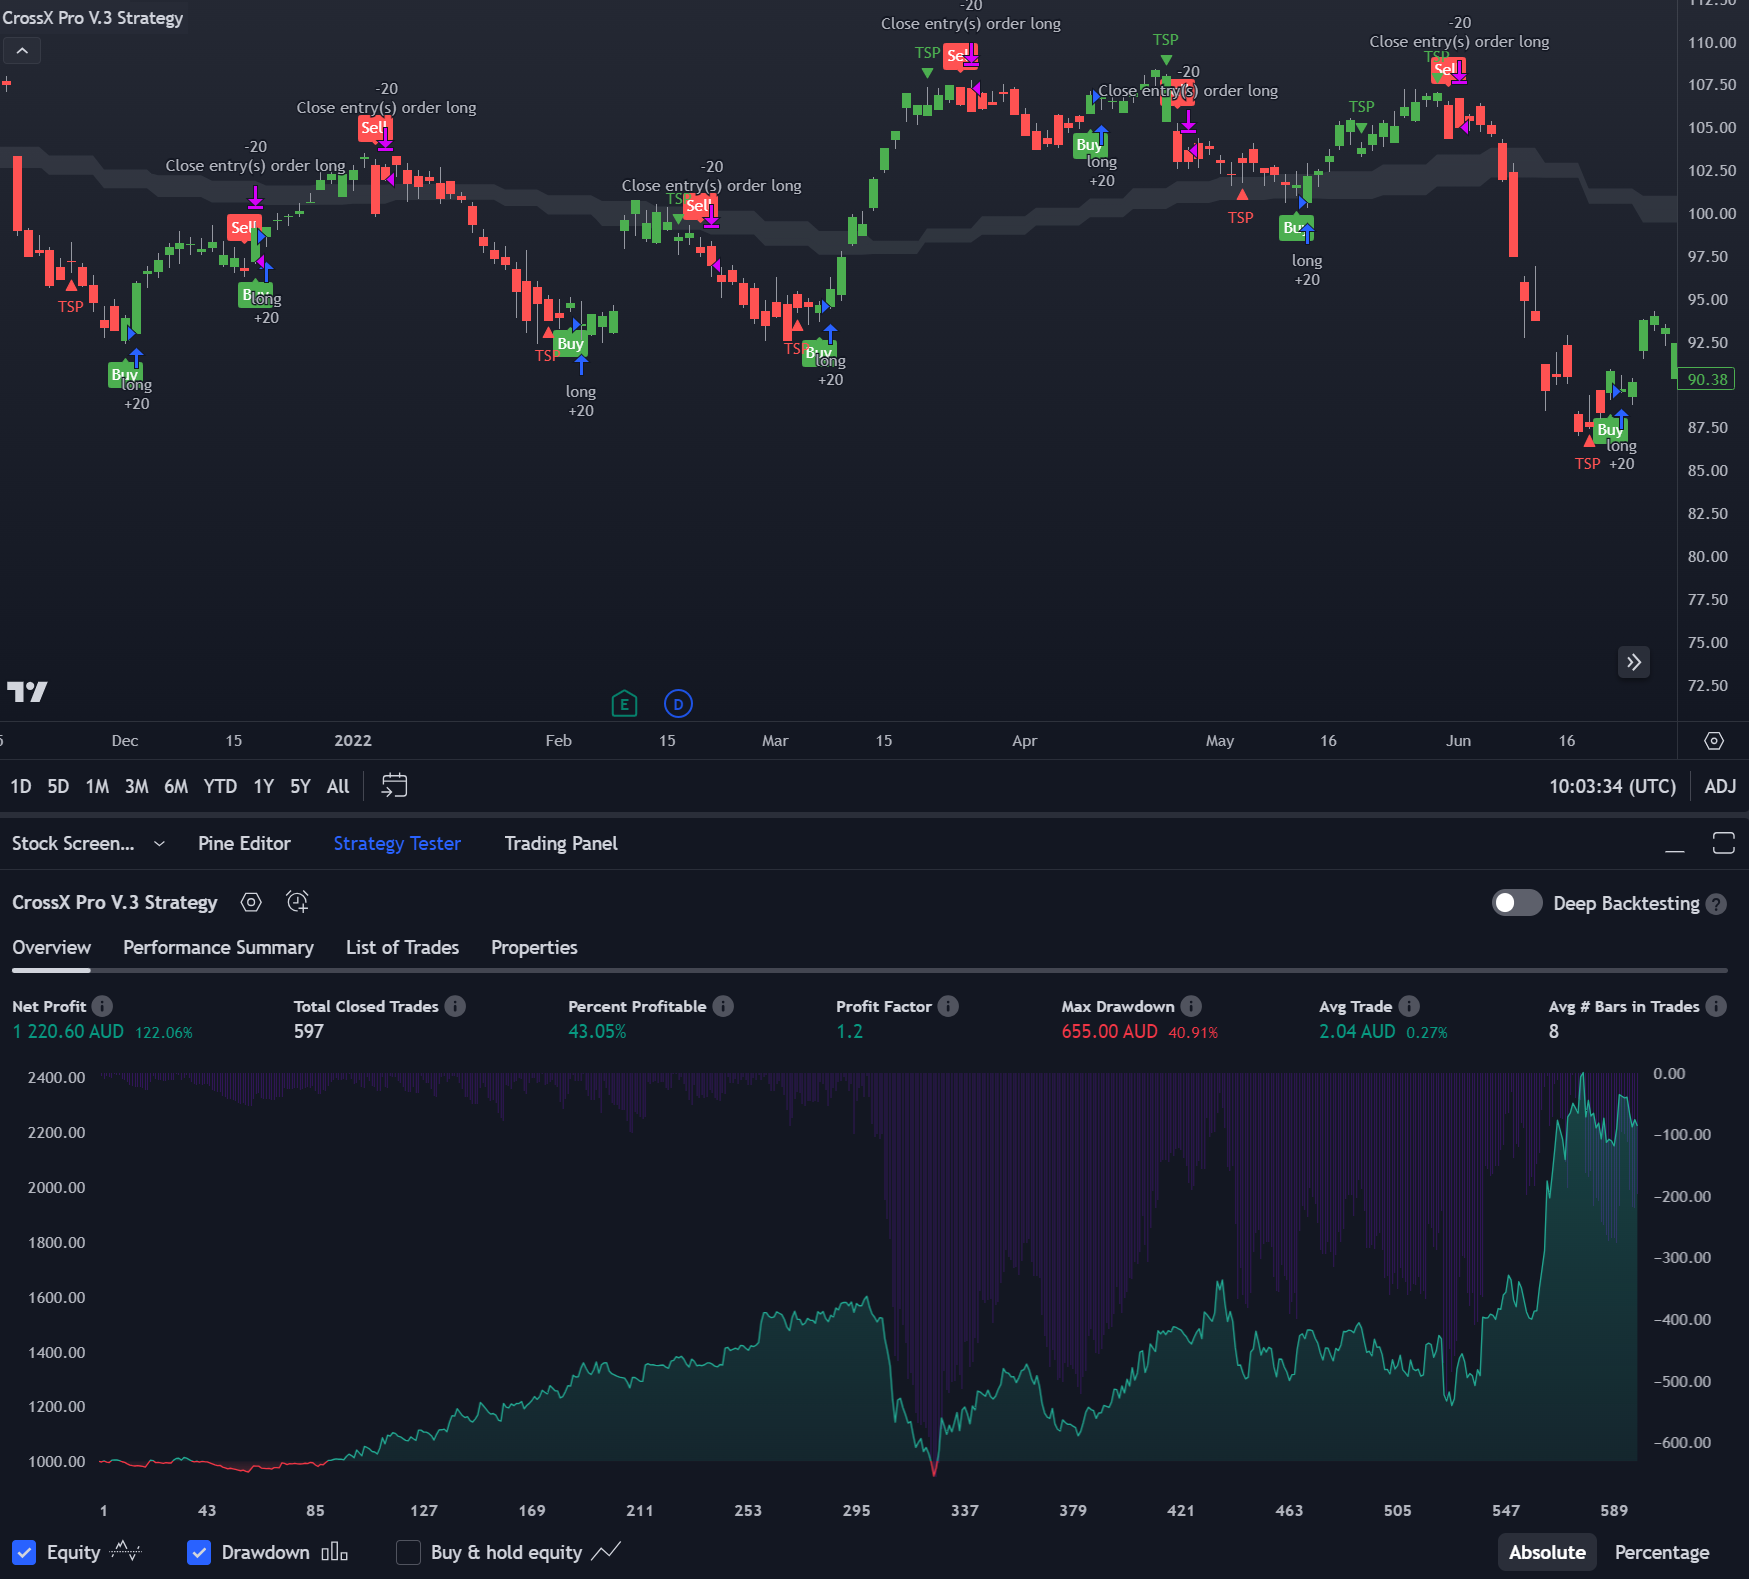Maximize the Strategy Tester panel
1749x1579 pixels.
tap(1723, 843)
